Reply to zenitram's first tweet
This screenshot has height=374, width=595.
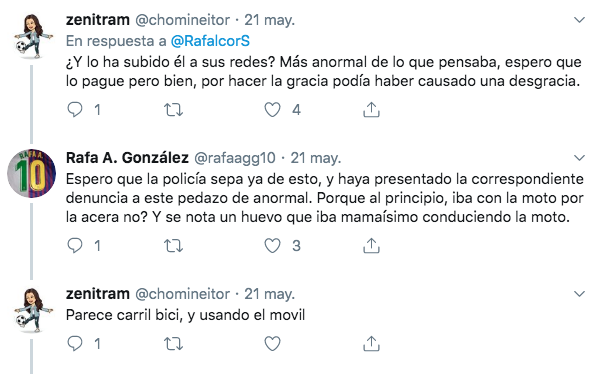[x=75, y=110]
